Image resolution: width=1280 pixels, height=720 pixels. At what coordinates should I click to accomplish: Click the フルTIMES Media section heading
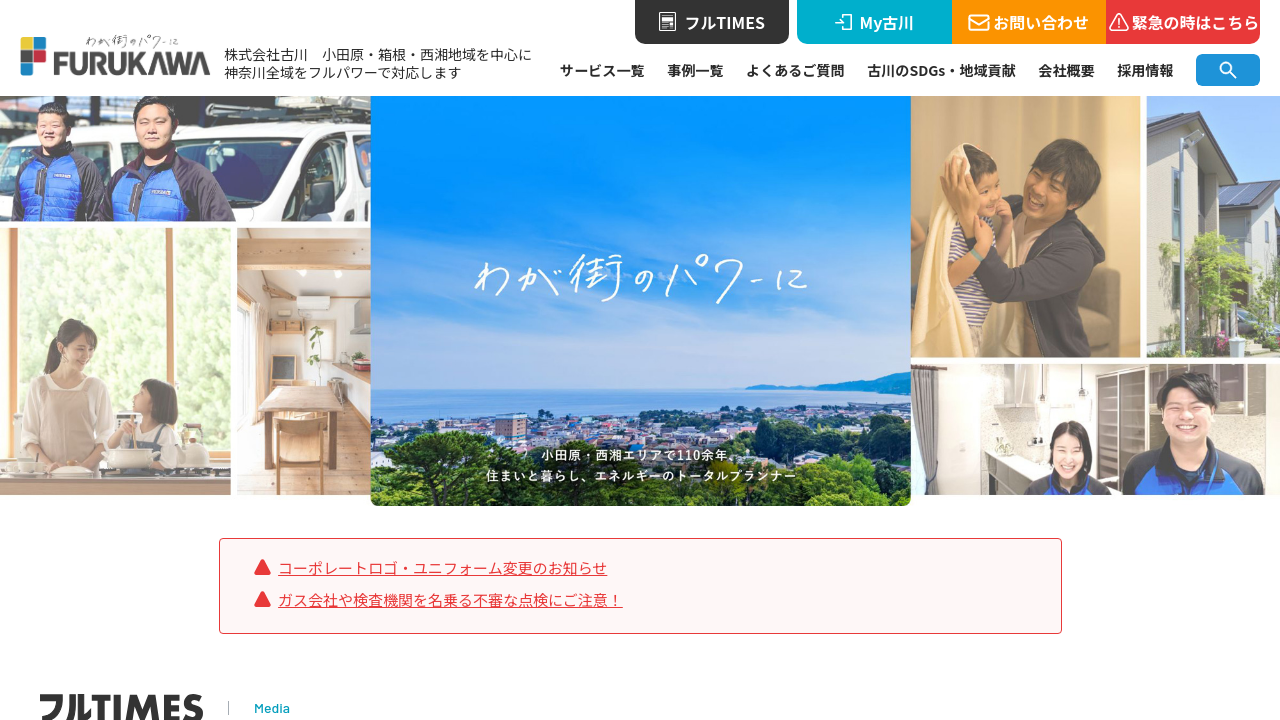[121, 707]
